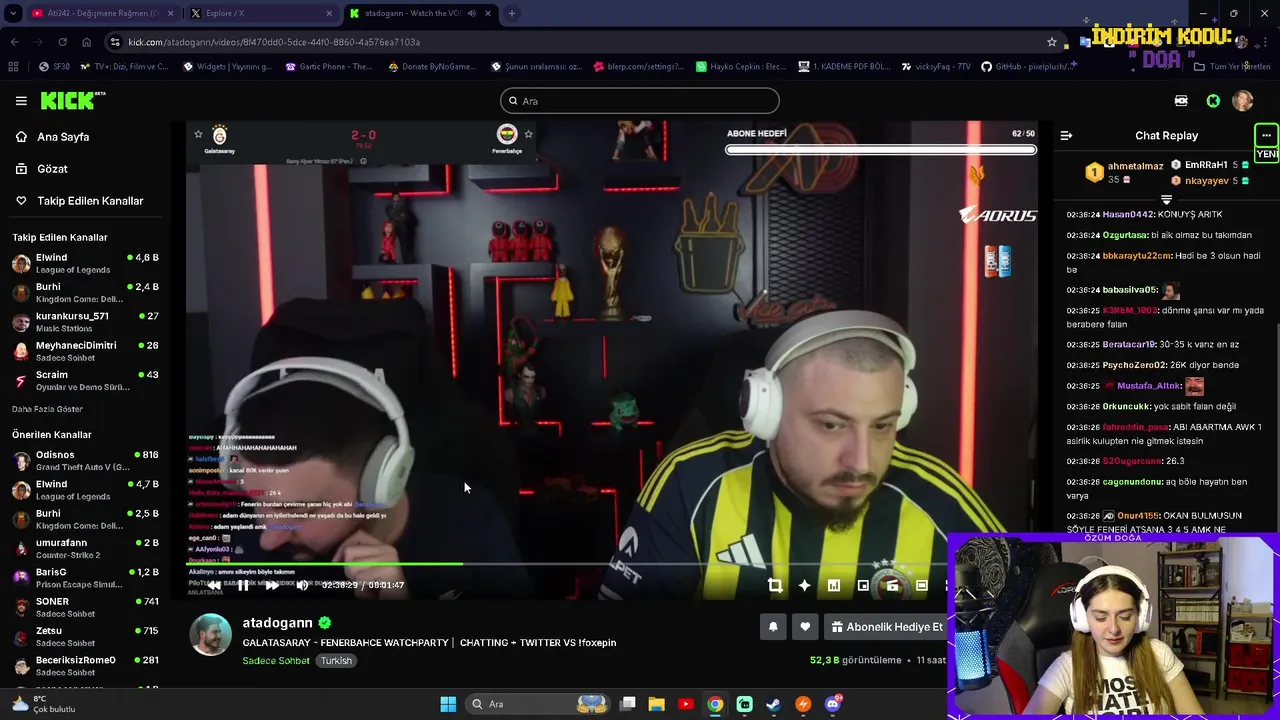The width and height of the screenshot is (1280, 720).
Task: Open the Gartic Phone bookmark
Action: pyautogui.click(x=329, y=67)
